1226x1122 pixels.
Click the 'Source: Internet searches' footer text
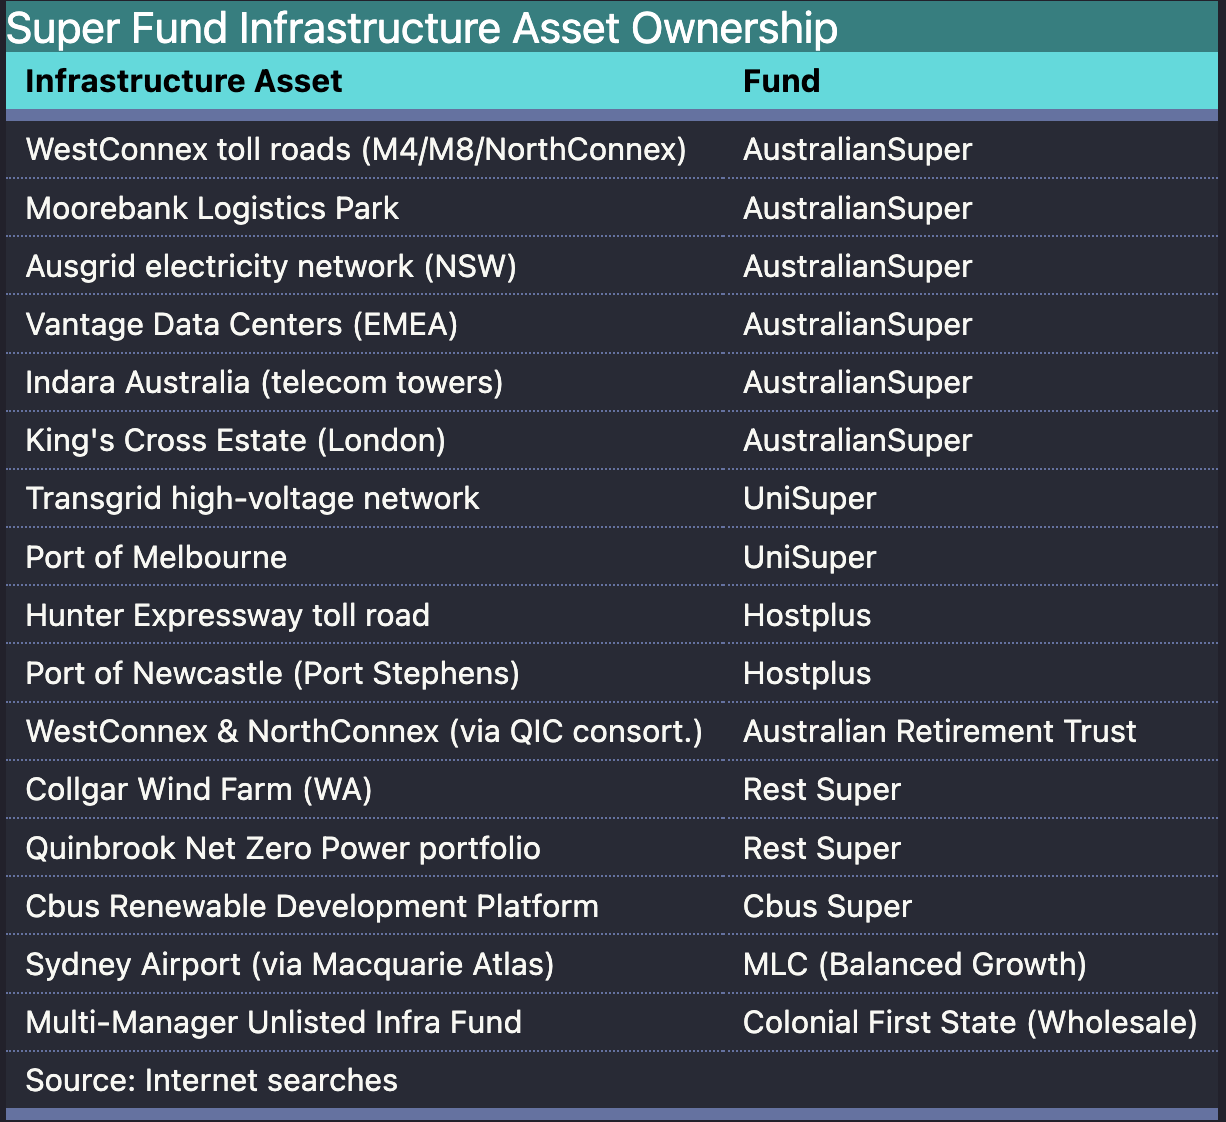pos(211,1080)
